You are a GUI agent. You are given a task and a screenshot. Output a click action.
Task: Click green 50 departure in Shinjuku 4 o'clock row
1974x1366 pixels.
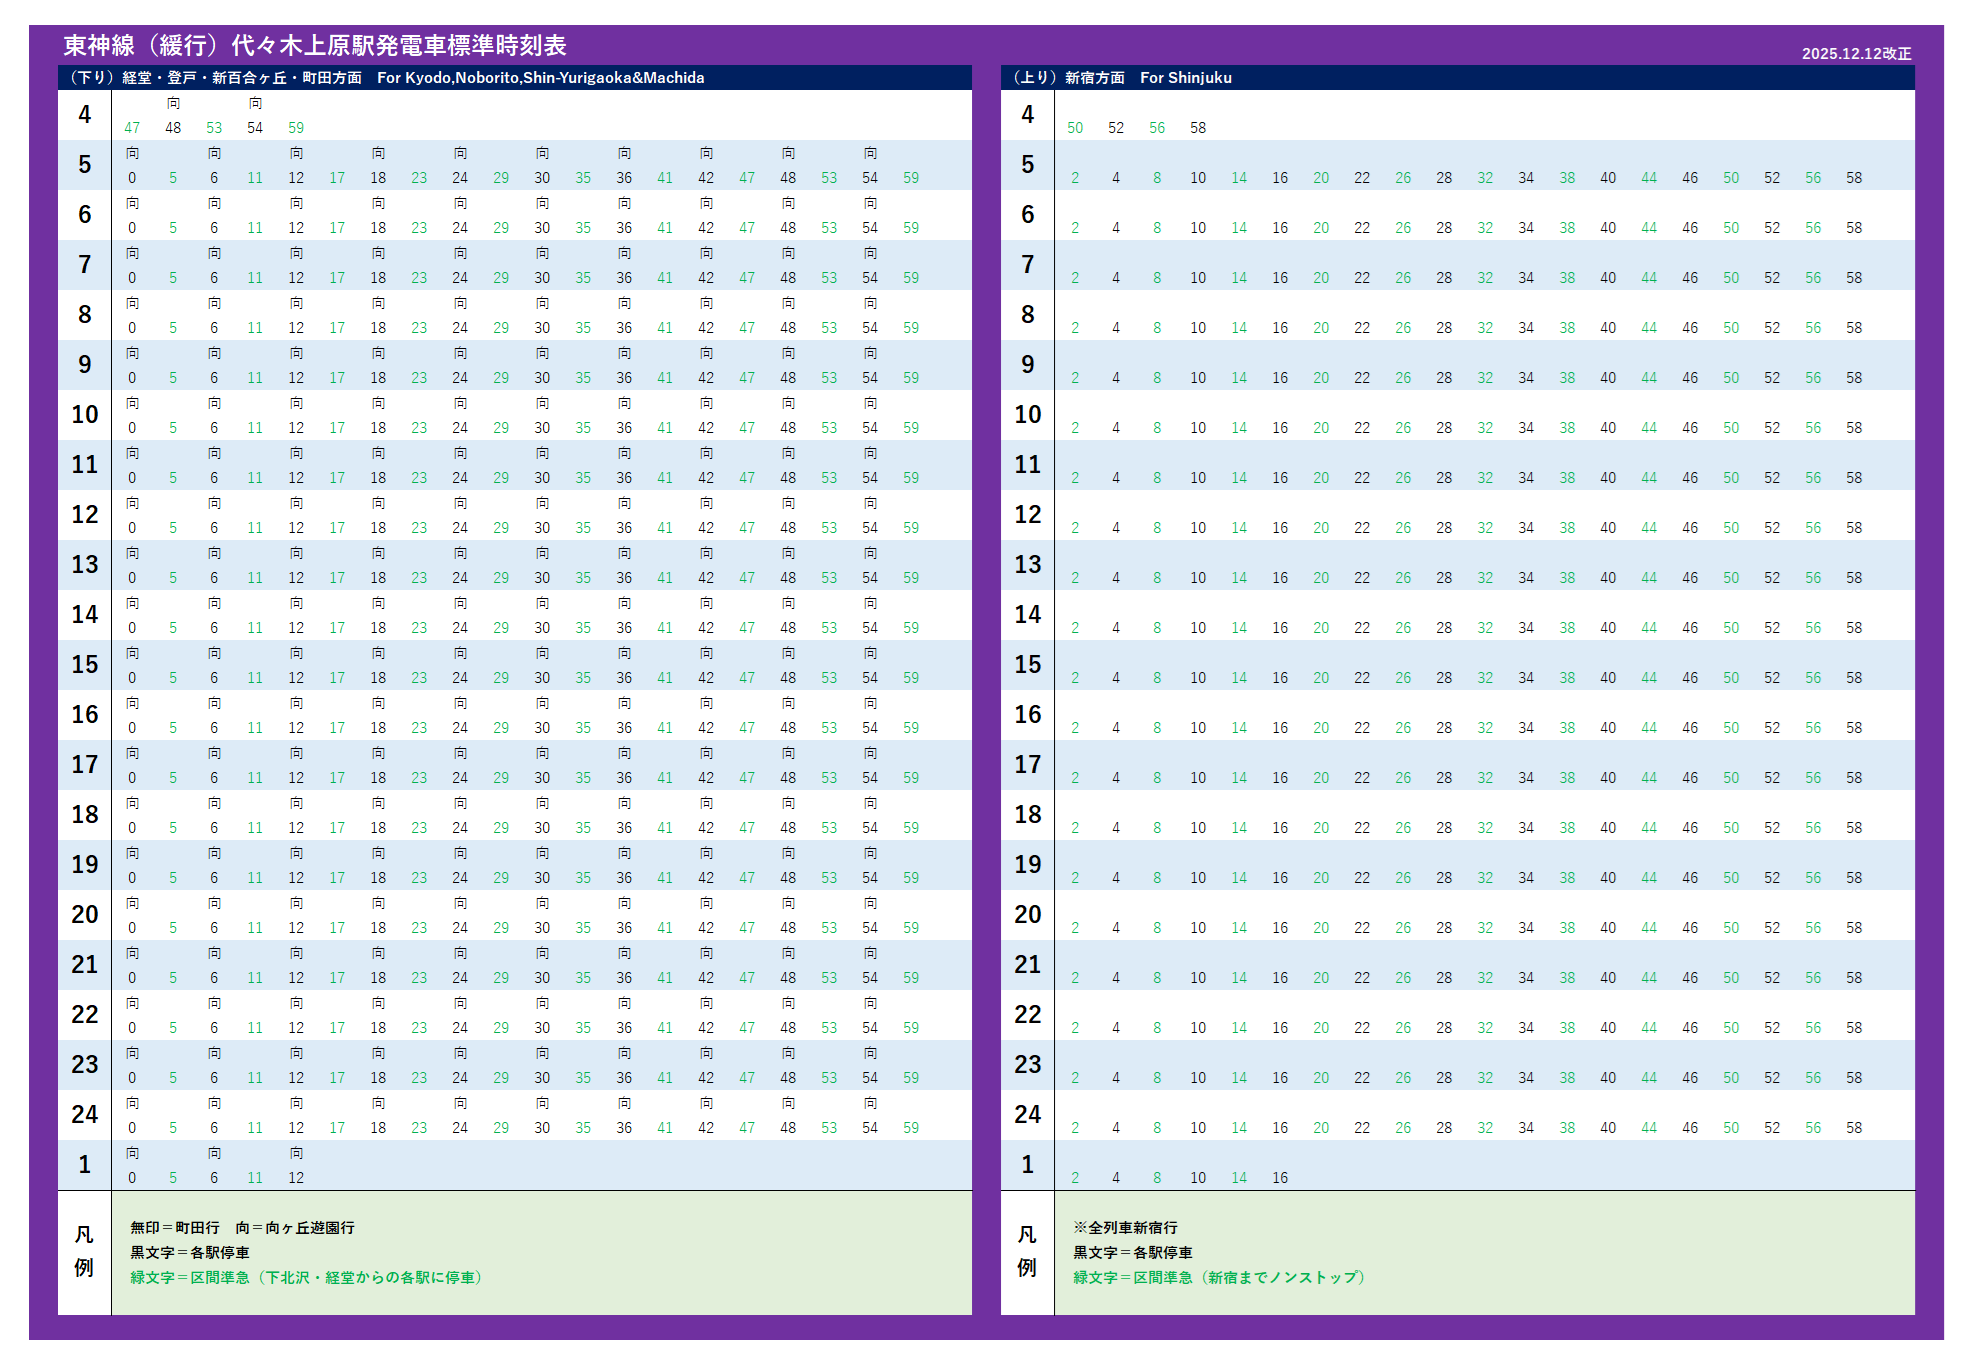click(1075, 128)
